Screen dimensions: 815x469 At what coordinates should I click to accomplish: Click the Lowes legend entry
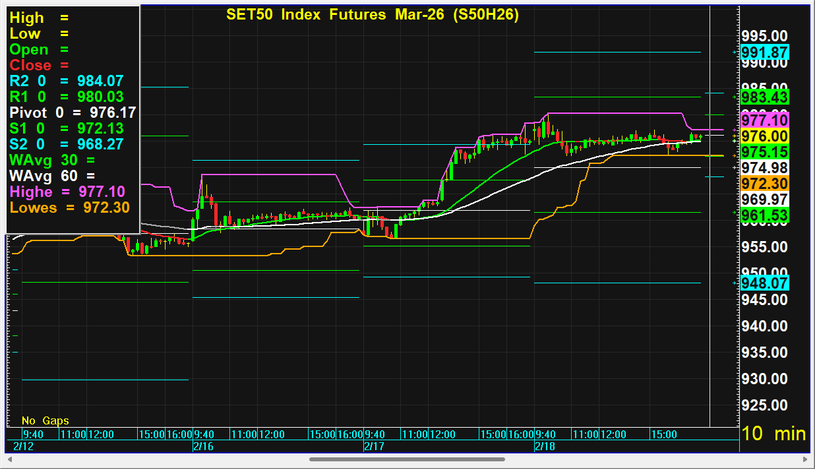click(66, 207)
